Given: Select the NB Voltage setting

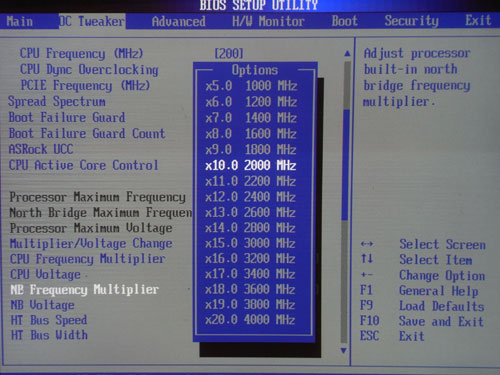Looking at the screenshot, I should 43,305.
